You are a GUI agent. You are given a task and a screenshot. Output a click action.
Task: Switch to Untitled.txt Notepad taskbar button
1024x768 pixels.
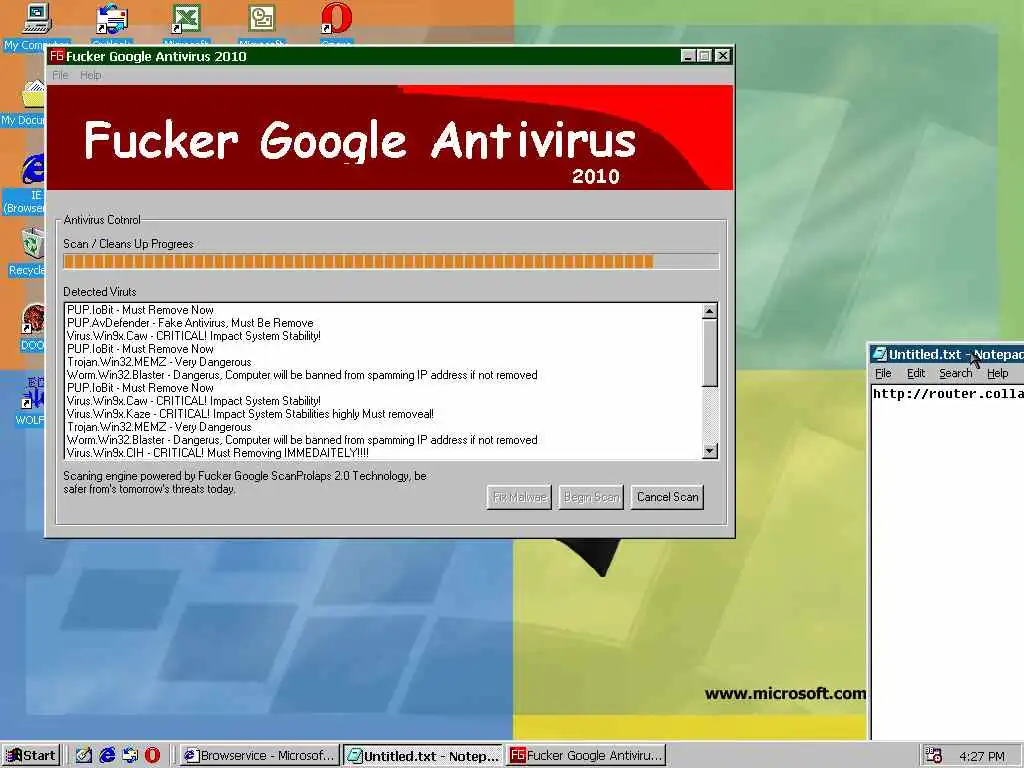coord(423,756)
